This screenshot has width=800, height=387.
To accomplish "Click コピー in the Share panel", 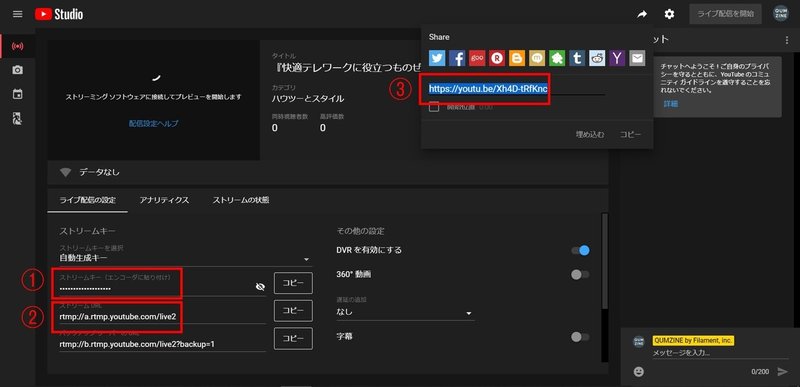I will coord(631,135).
